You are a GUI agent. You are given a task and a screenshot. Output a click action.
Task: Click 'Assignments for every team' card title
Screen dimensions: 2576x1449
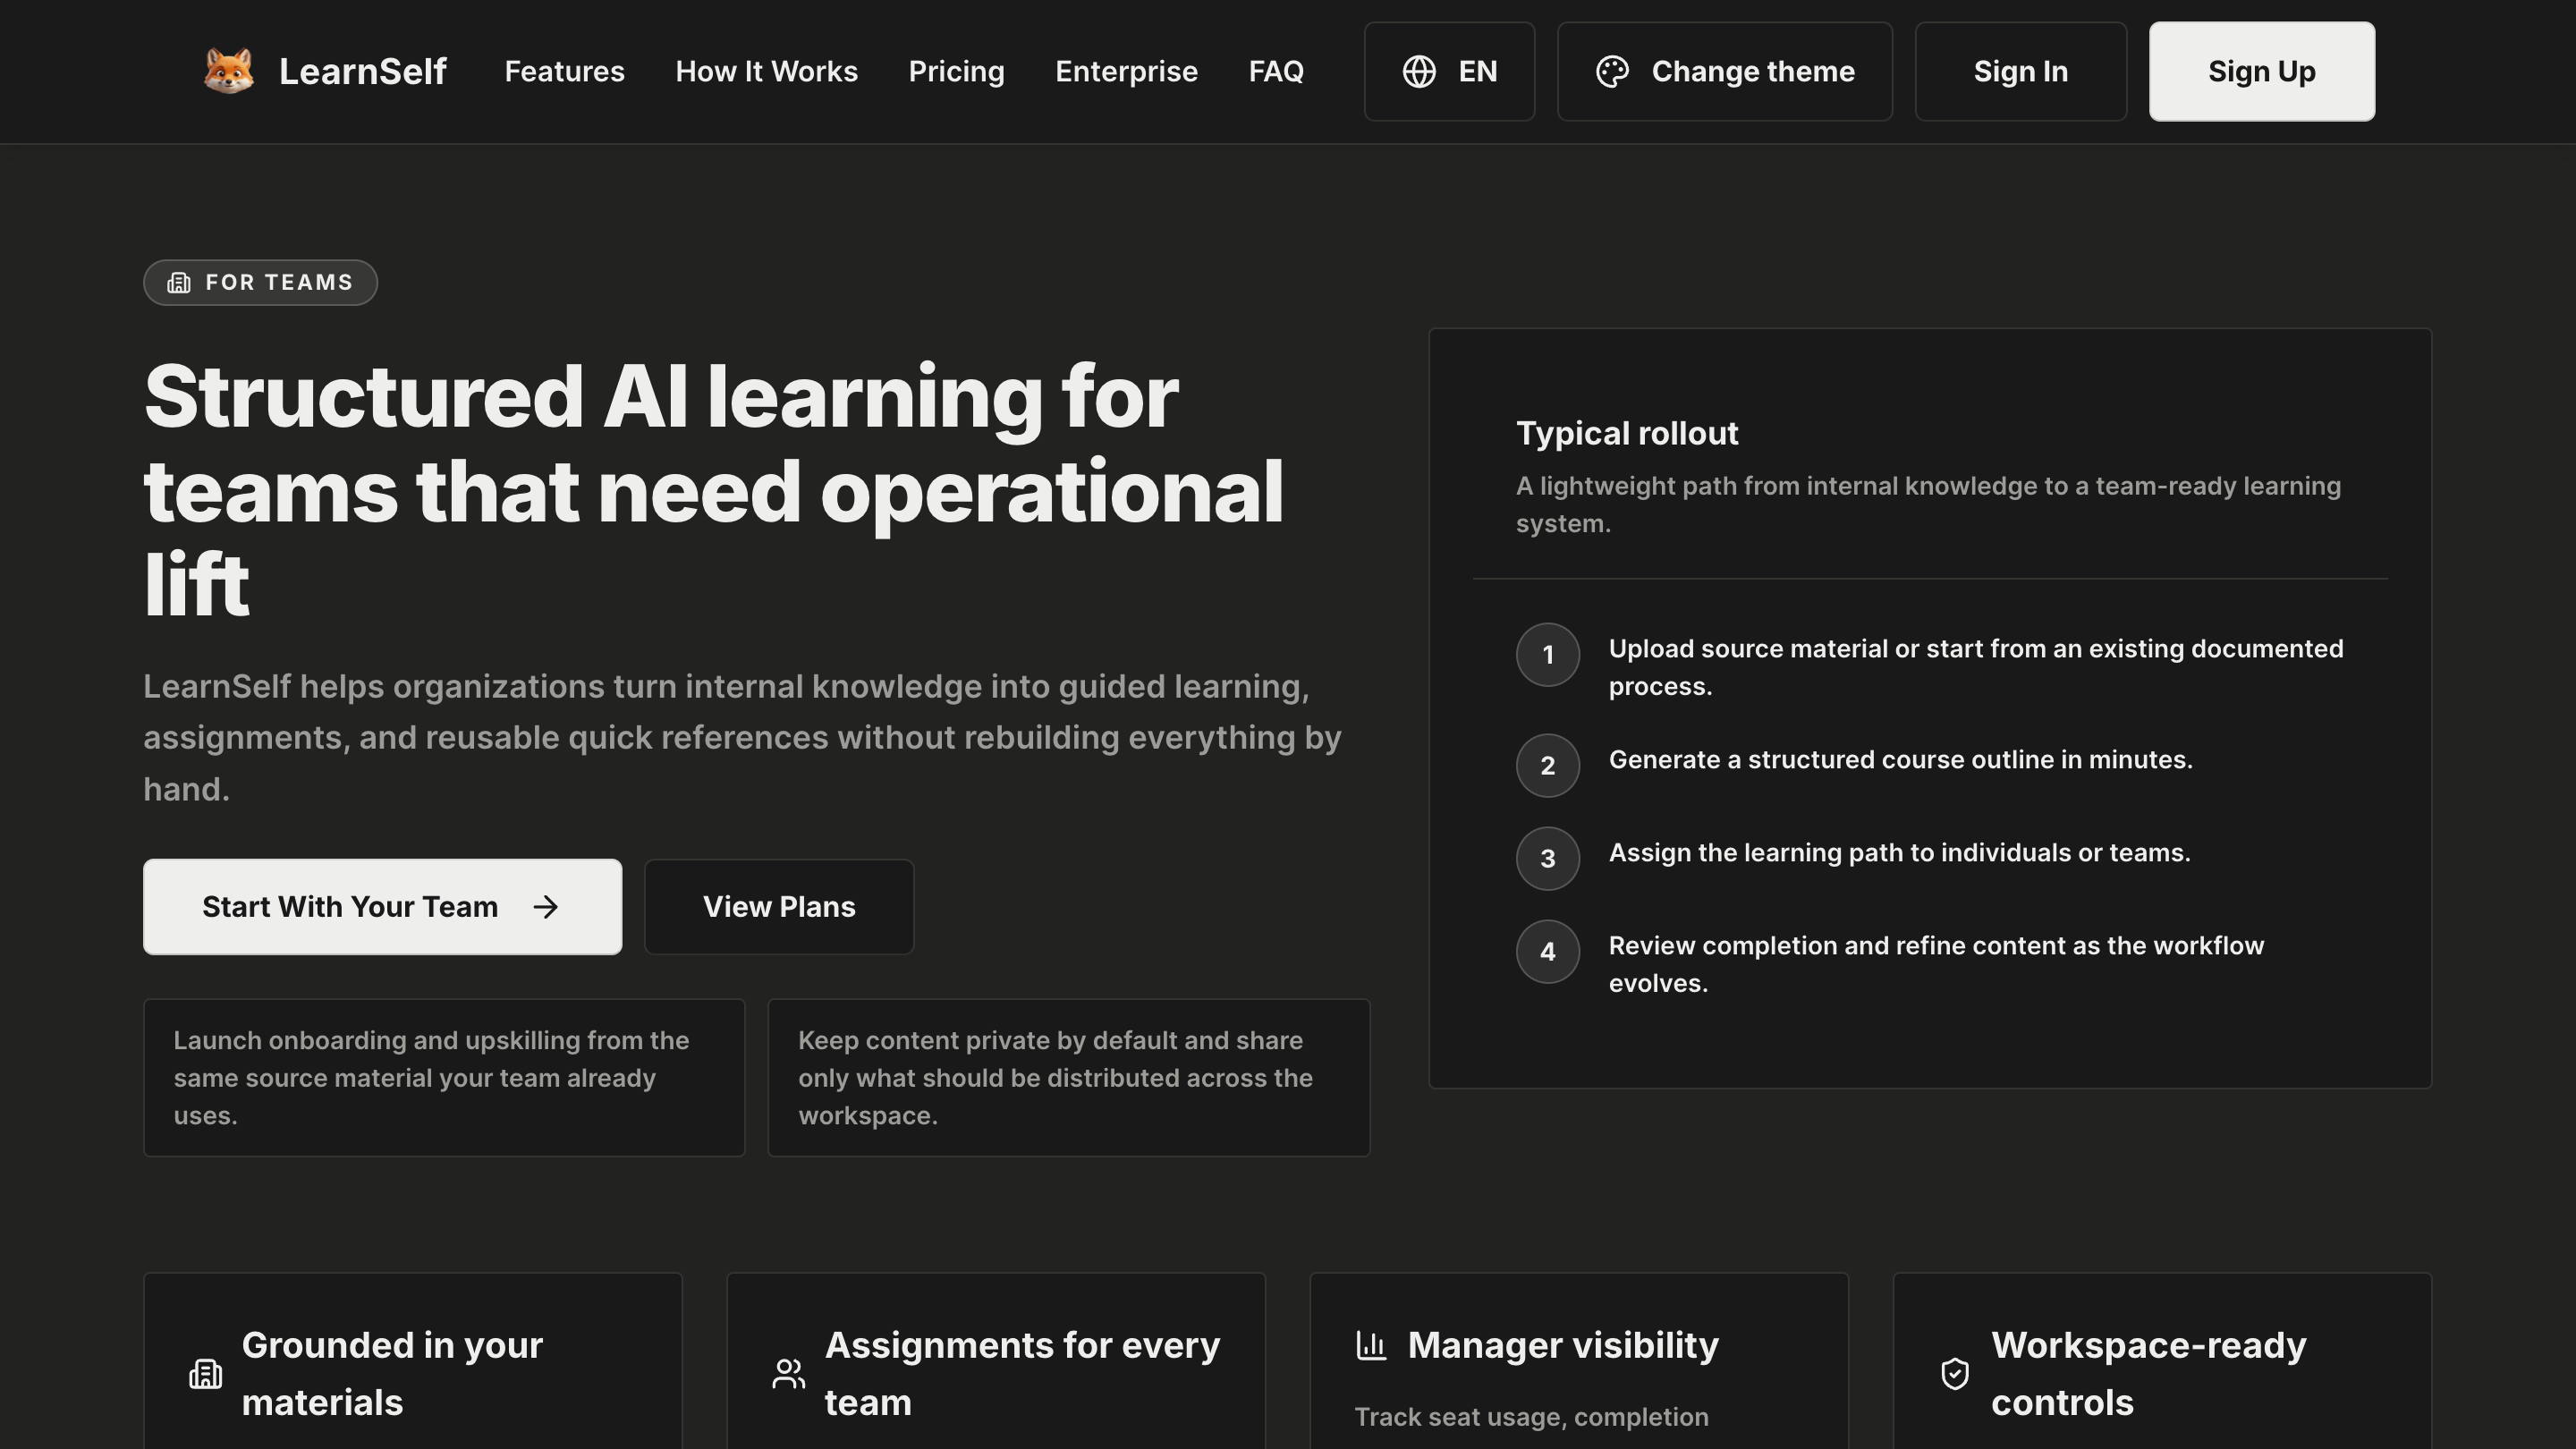pos(1023,1374)
